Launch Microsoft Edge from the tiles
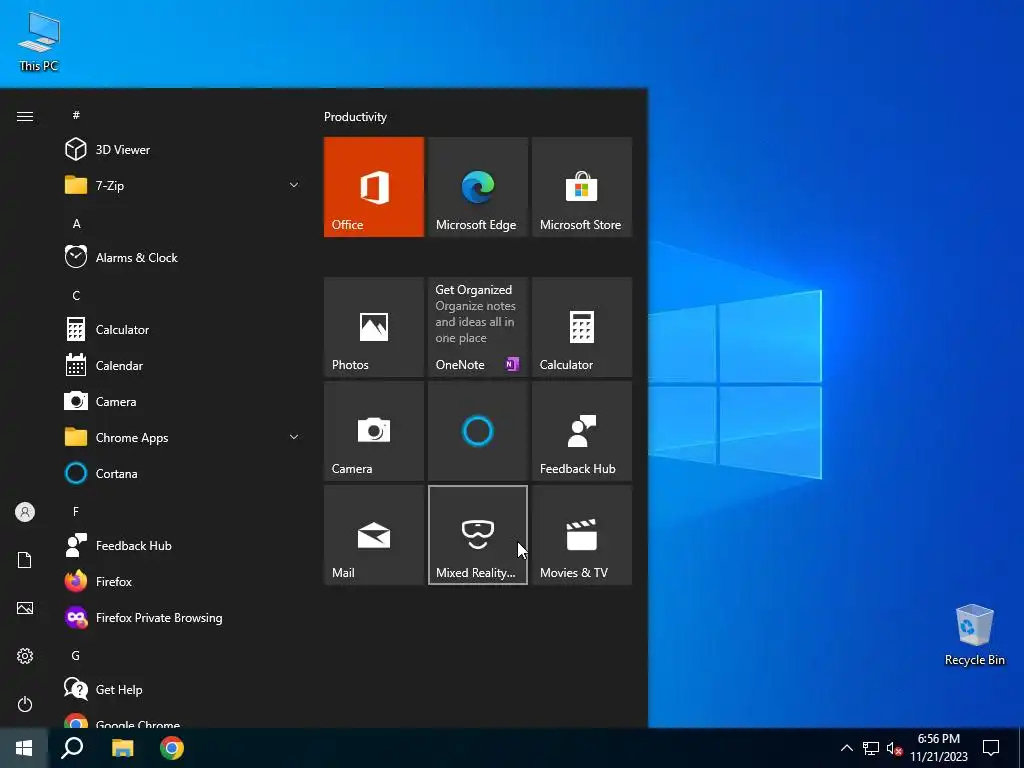Viewport: 1024px width, 768px height. (477, 187)
